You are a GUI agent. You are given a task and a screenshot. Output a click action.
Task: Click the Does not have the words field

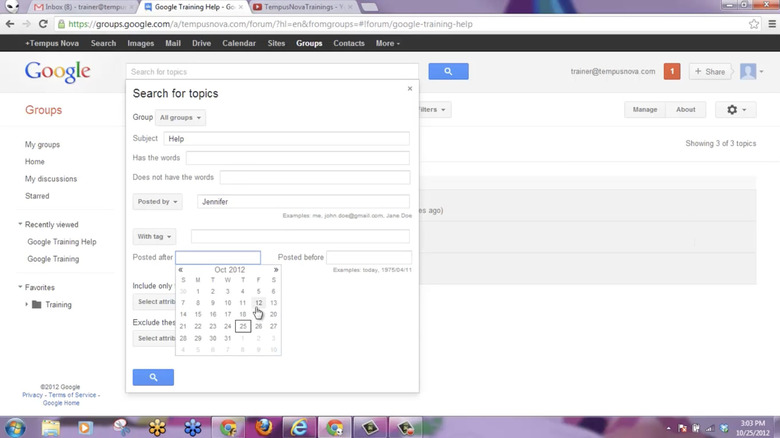click(x=315, y=177)
